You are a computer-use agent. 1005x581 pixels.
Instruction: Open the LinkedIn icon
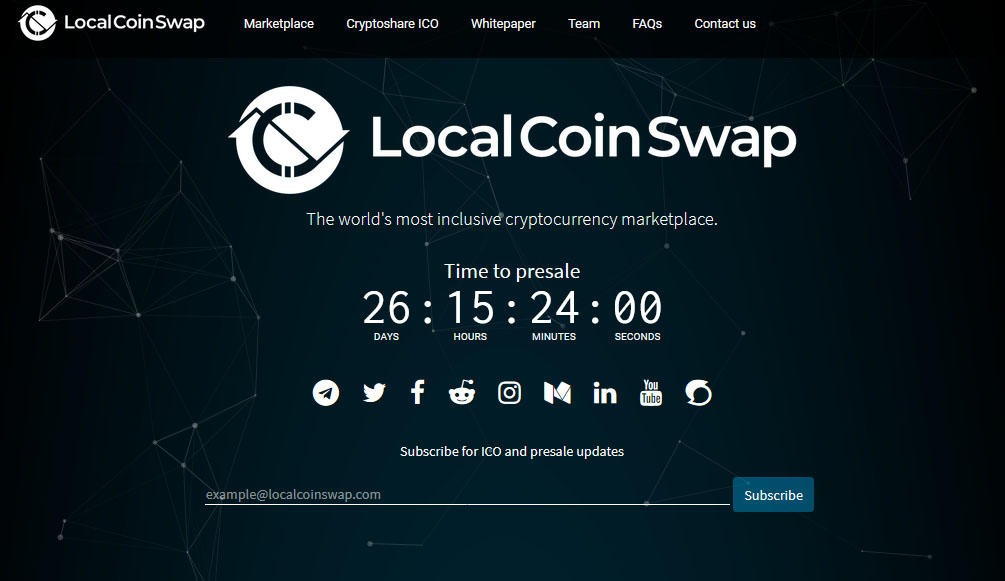click(x=605, y=393)
